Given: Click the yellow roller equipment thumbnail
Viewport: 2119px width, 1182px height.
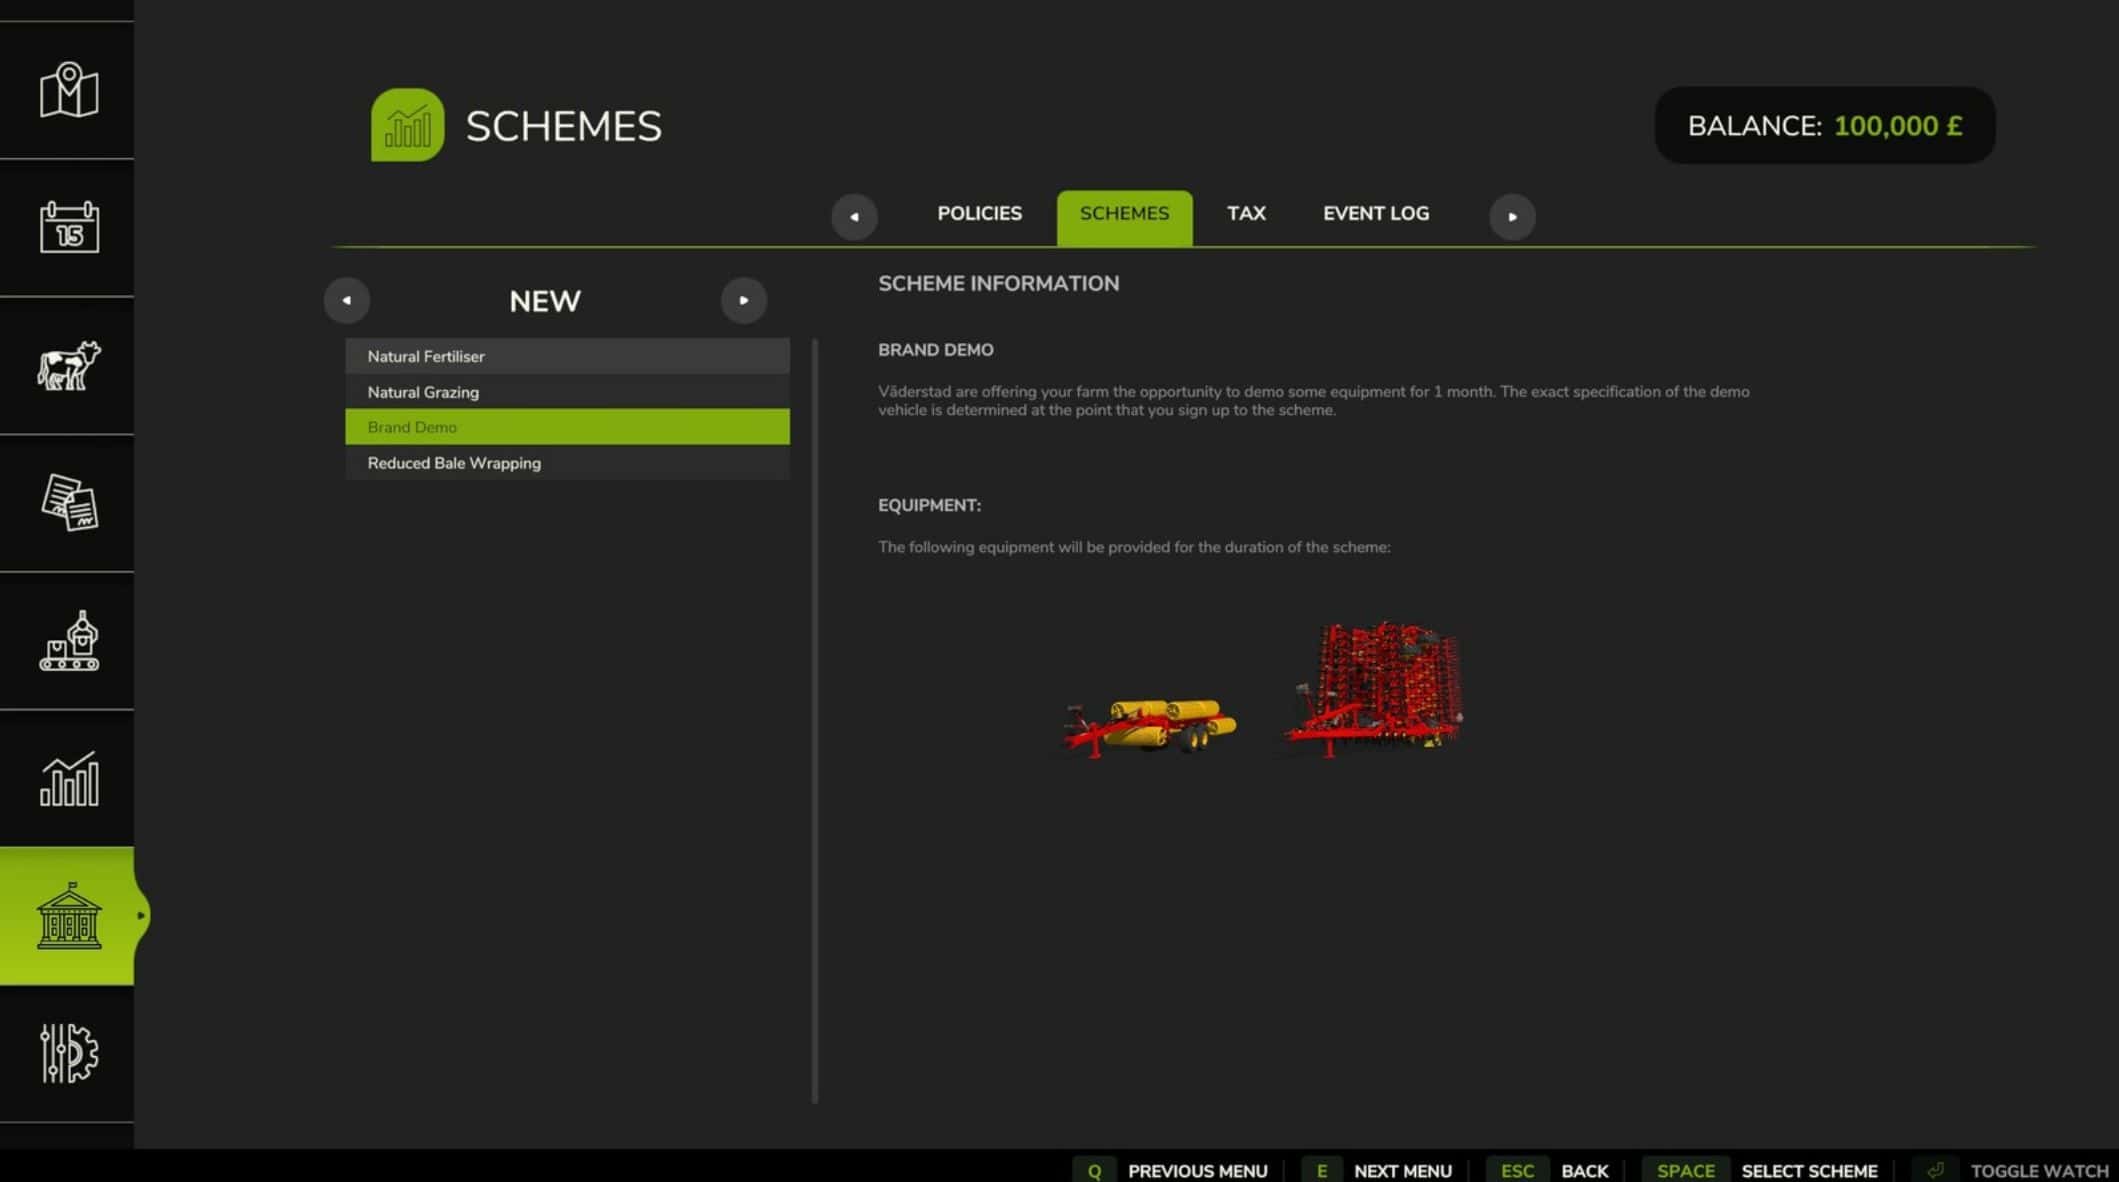Looking at the screenshot, I should pyautogui.click(x=1150, y=727).
